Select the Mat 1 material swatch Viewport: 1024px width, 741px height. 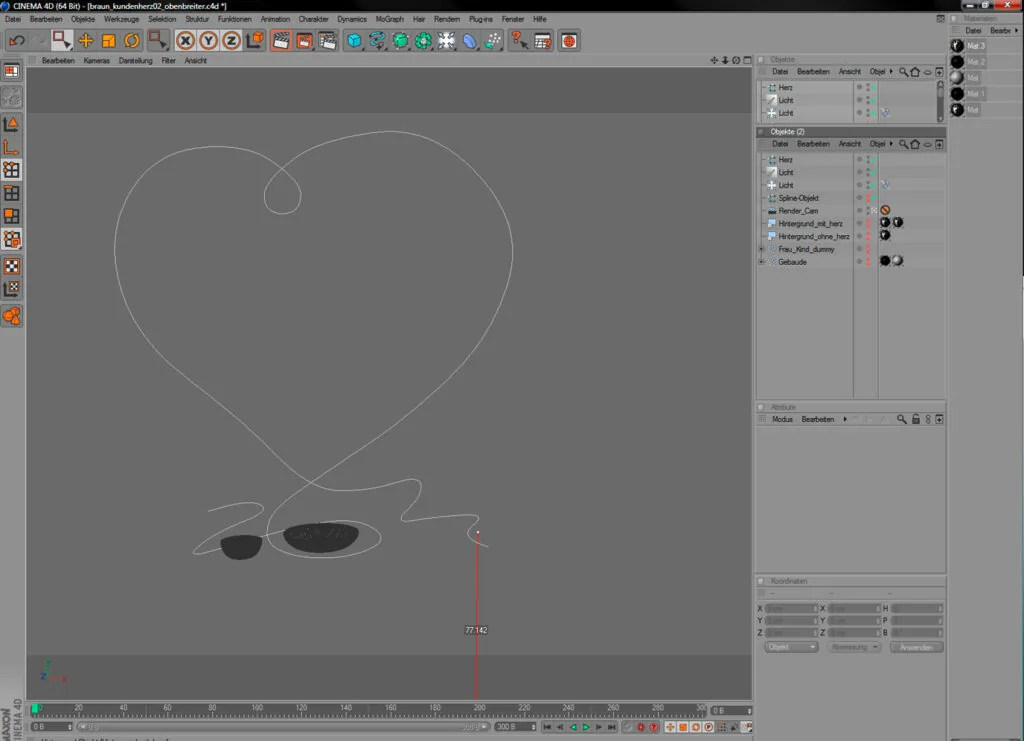click(957, 94)
